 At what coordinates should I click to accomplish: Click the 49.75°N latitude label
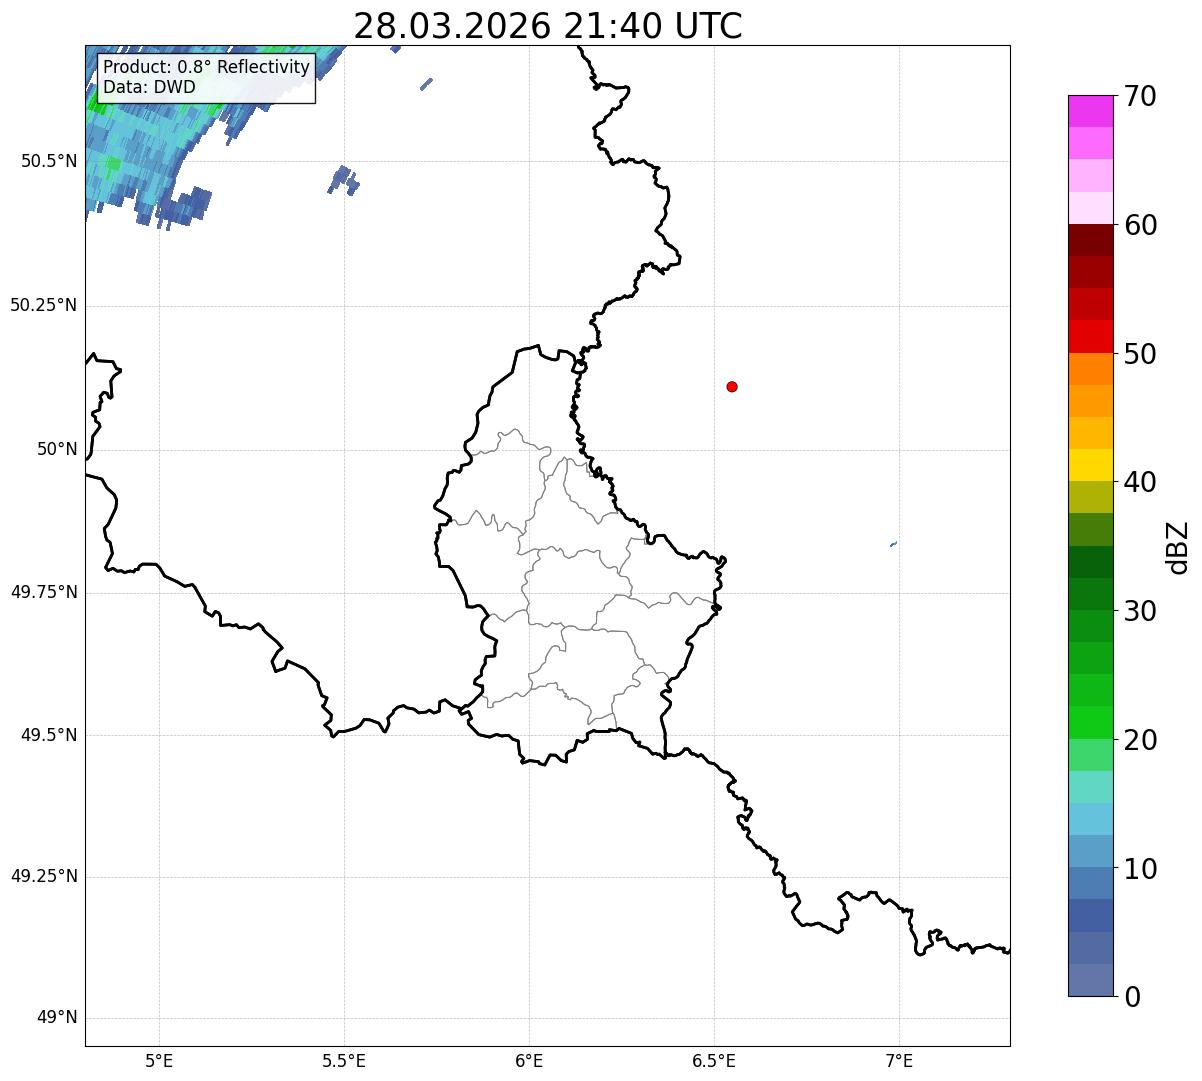tap(43, 592)
